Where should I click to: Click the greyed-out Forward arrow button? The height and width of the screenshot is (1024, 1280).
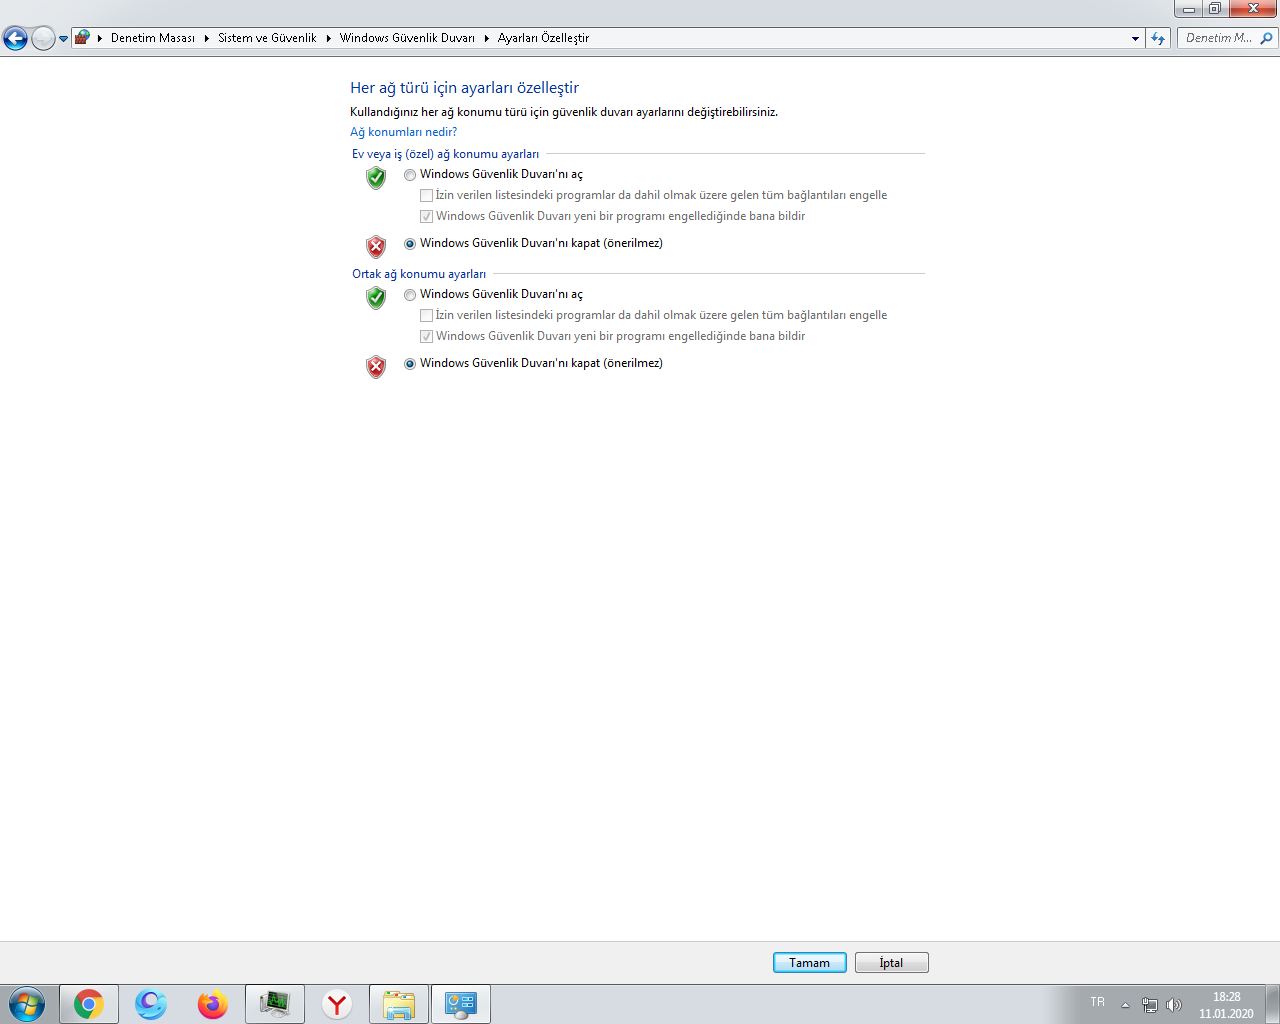(x=43, y=38)
